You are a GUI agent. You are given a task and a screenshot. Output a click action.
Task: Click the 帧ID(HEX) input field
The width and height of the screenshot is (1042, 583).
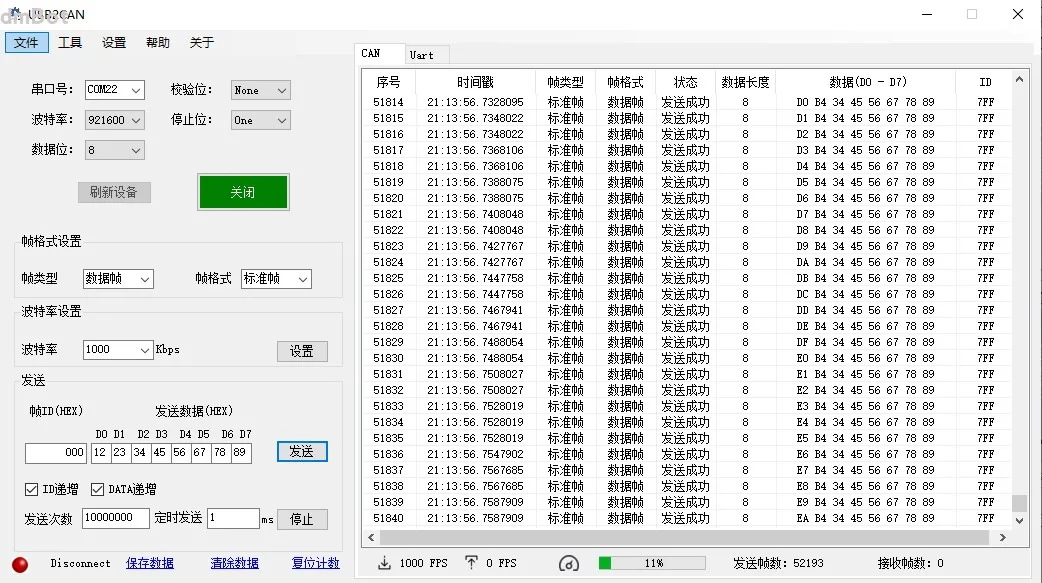tap(56, 453)
